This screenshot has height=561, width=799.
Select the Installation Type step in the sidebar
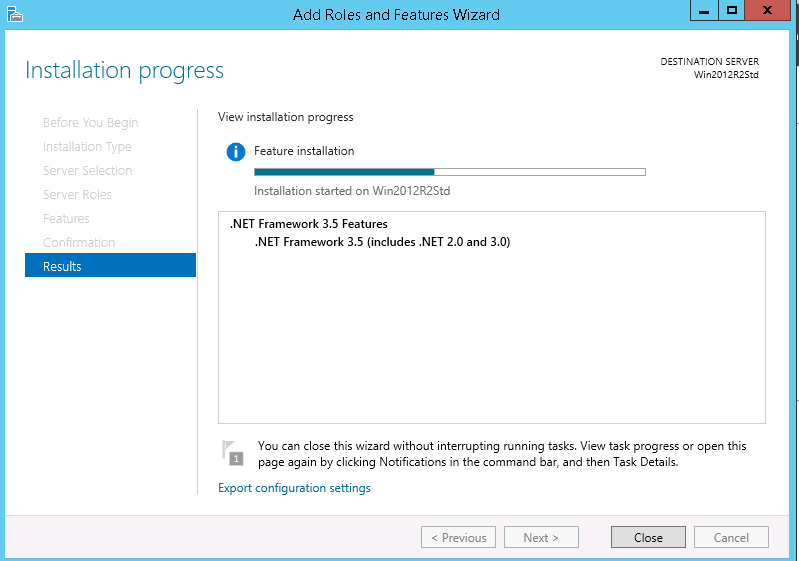tap(87, 147)
